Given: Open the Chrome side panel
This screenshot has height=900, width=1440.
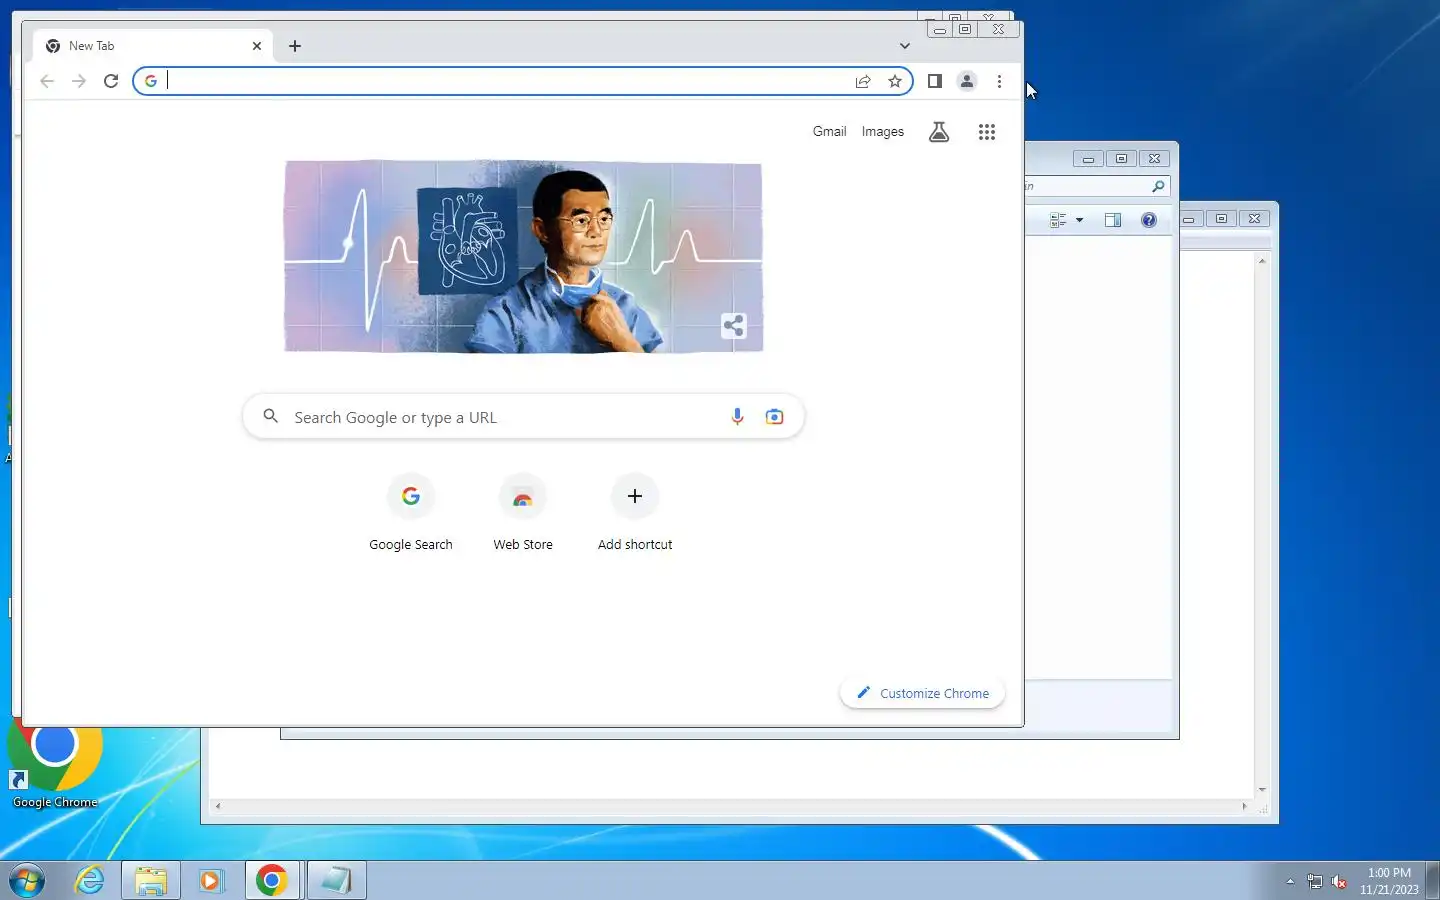Looking at the screenshot, I should coord(935,81).
